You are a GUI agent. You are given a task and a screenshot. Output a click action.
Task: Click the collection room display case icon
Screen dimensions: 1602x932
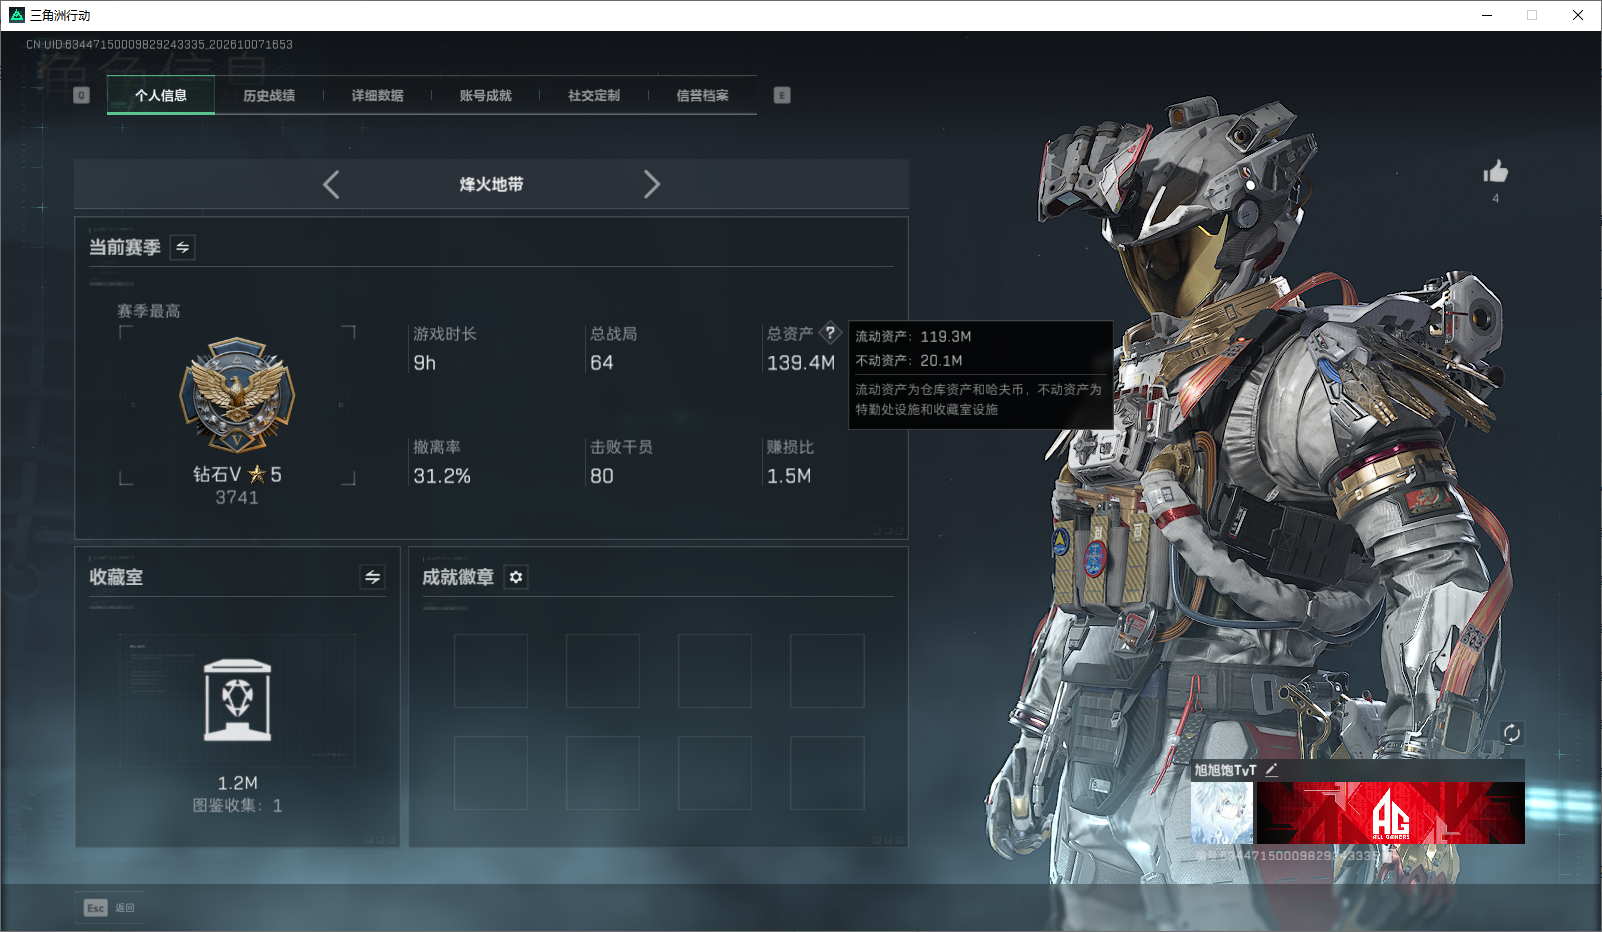click(237, 700)
